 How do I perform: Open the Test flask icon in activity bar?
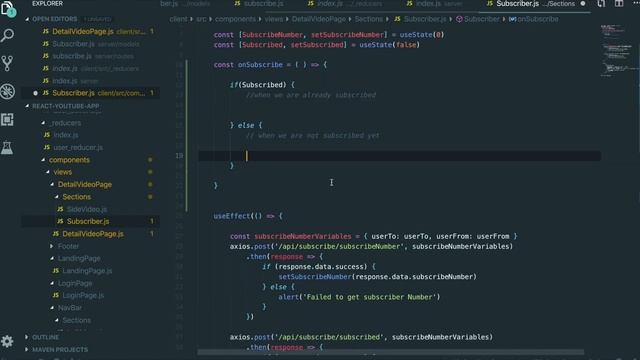tap(7, 148)
